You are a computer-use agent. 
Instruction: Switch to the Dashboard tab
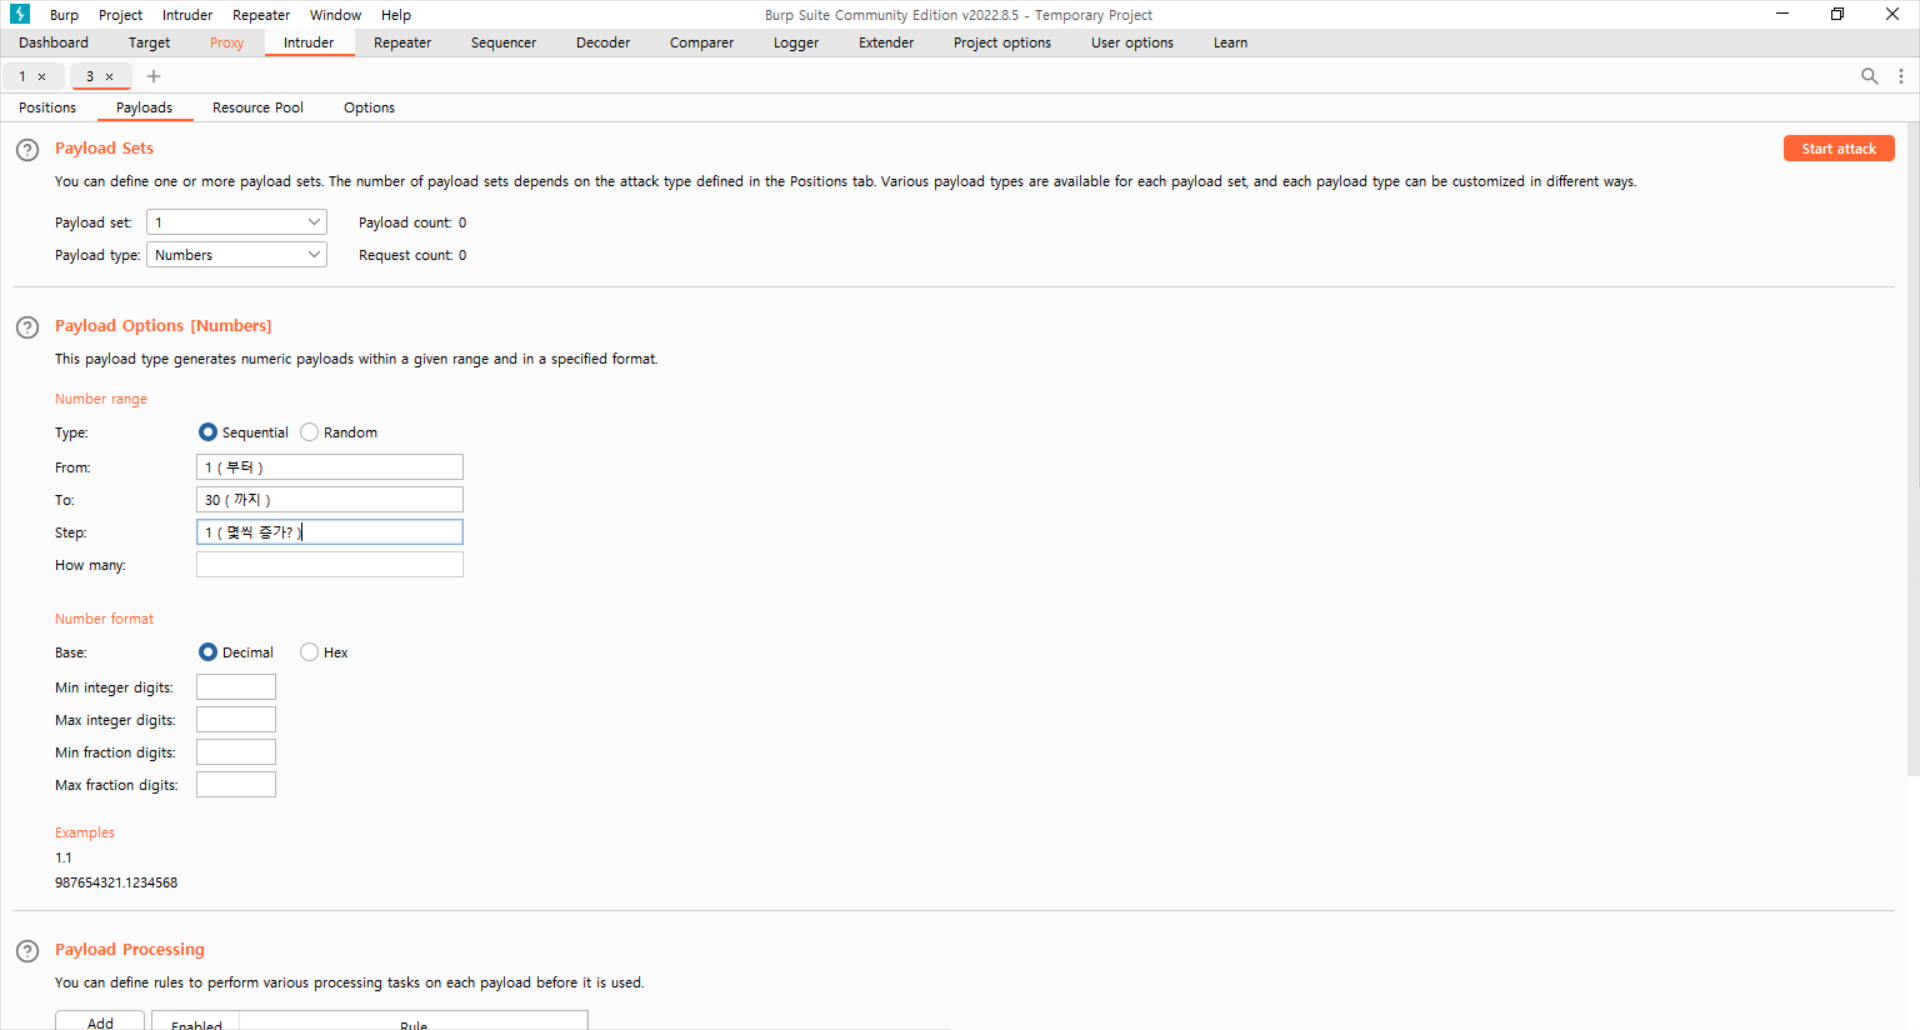pyautogui.click(x=54, y=43)
